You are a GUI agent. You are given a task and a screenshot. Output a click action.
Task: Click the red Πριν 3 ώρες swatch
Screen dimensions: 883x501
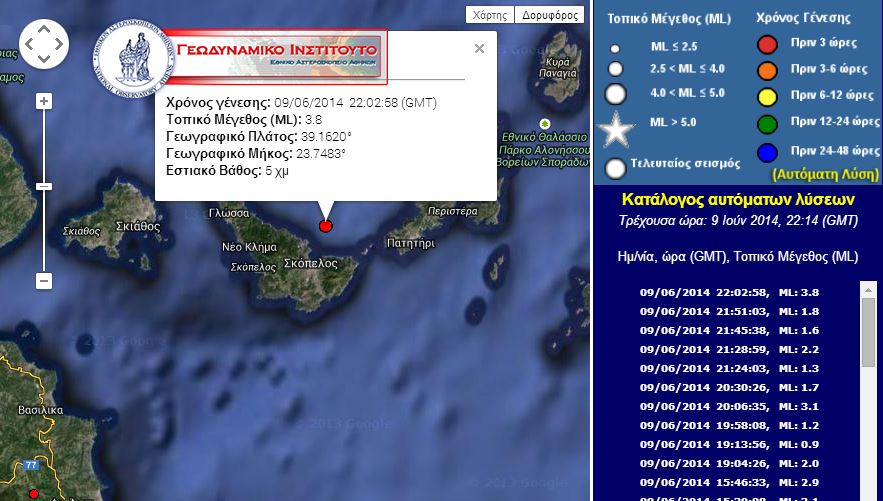tap(767, 44)
